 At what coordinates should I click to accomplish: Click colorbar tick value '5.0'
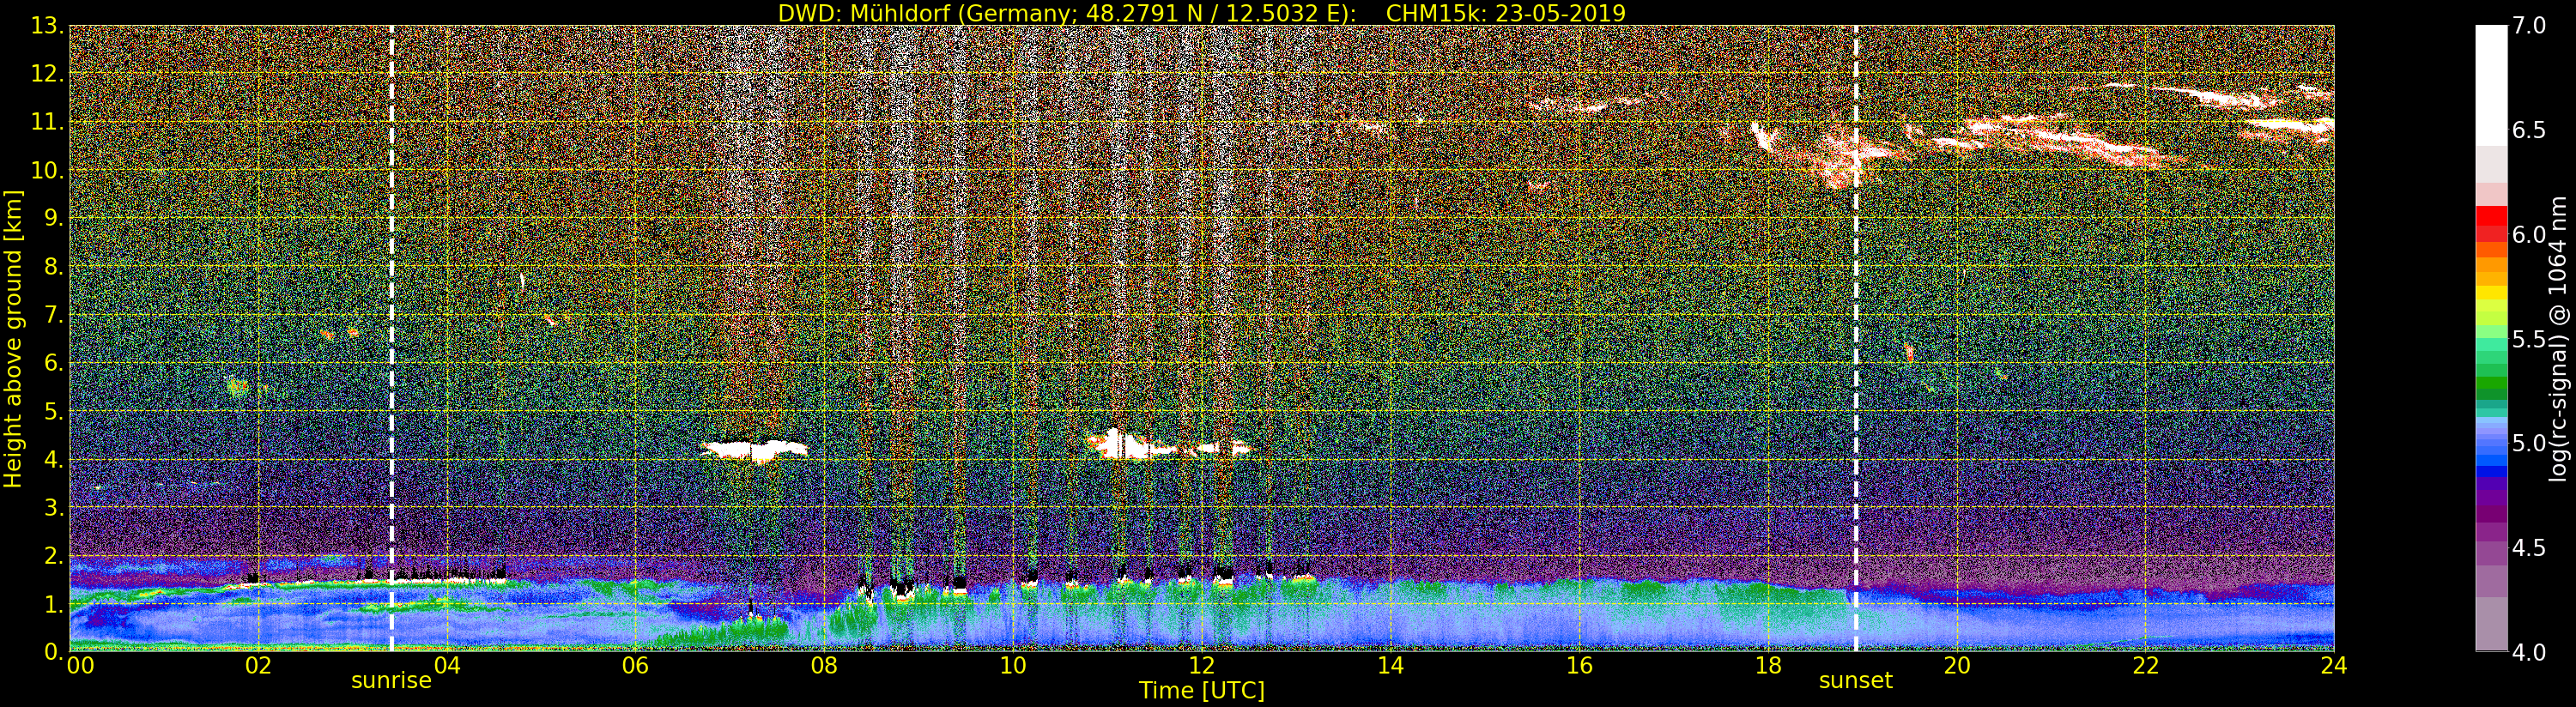pyautogui.click(x=2530, y=443)
